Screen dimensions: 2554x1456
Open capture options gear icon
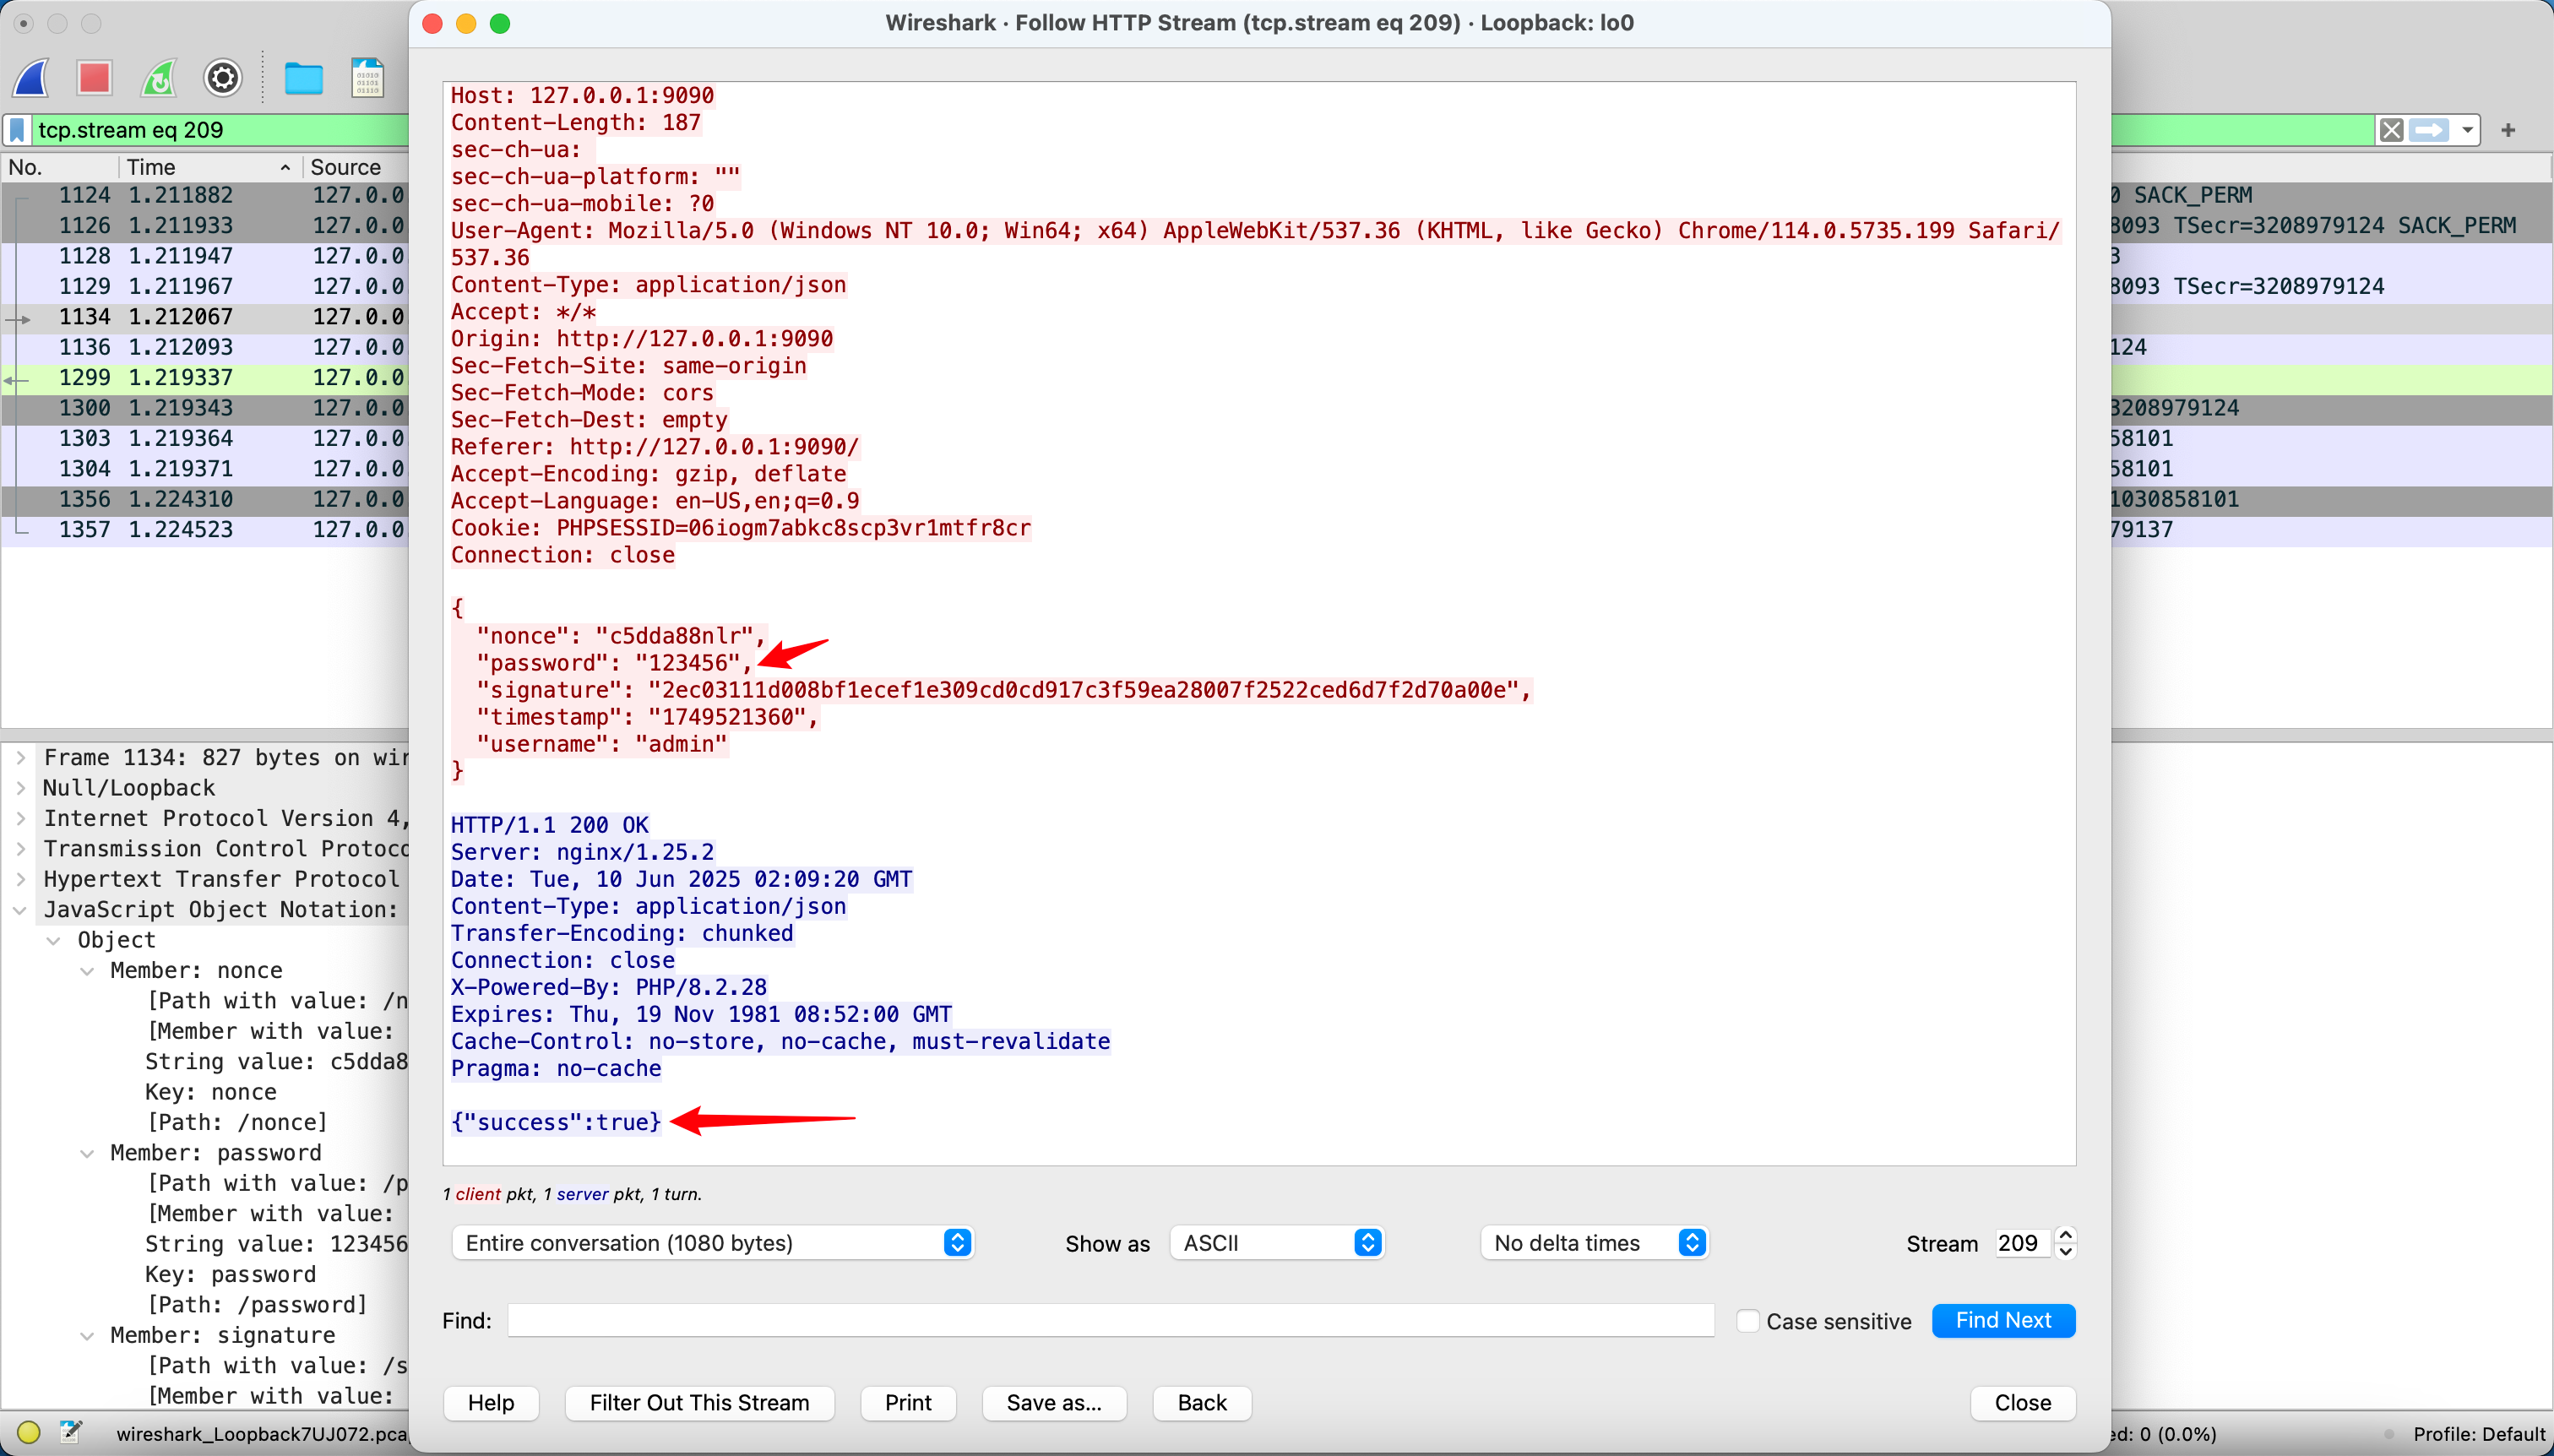coord(222,78)
